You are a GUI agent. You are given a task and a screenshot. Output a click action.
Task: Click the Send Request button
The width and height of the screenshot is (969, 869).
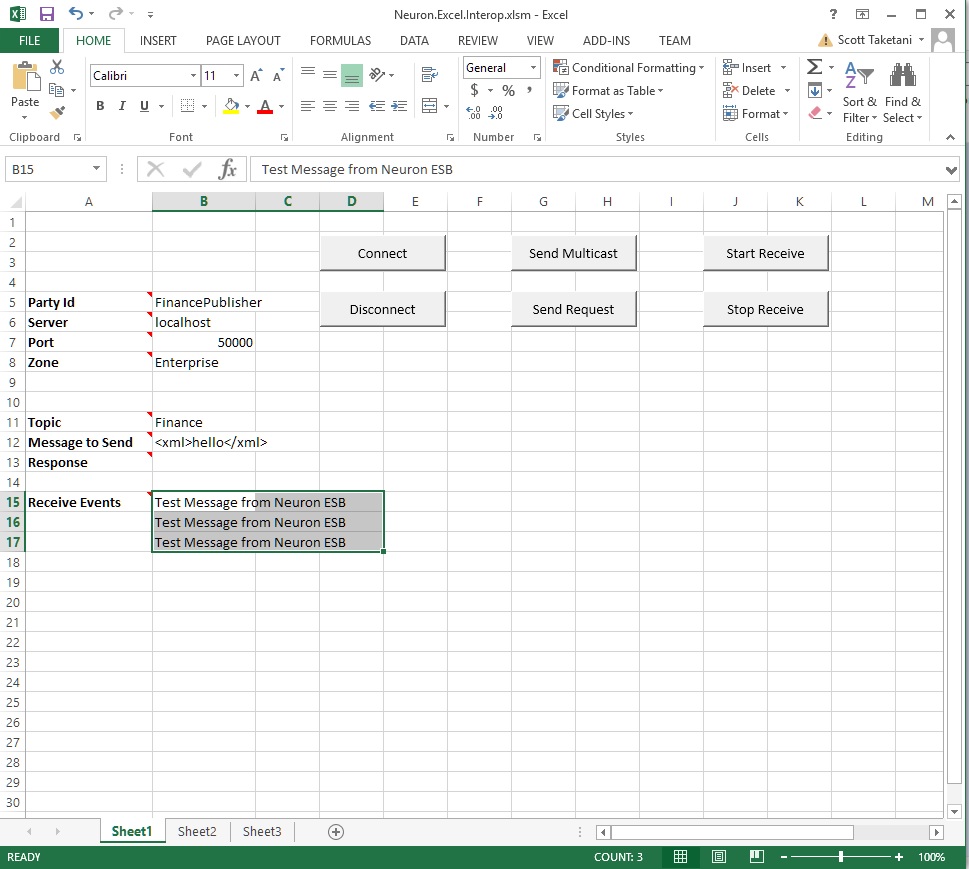coord(573,309)
